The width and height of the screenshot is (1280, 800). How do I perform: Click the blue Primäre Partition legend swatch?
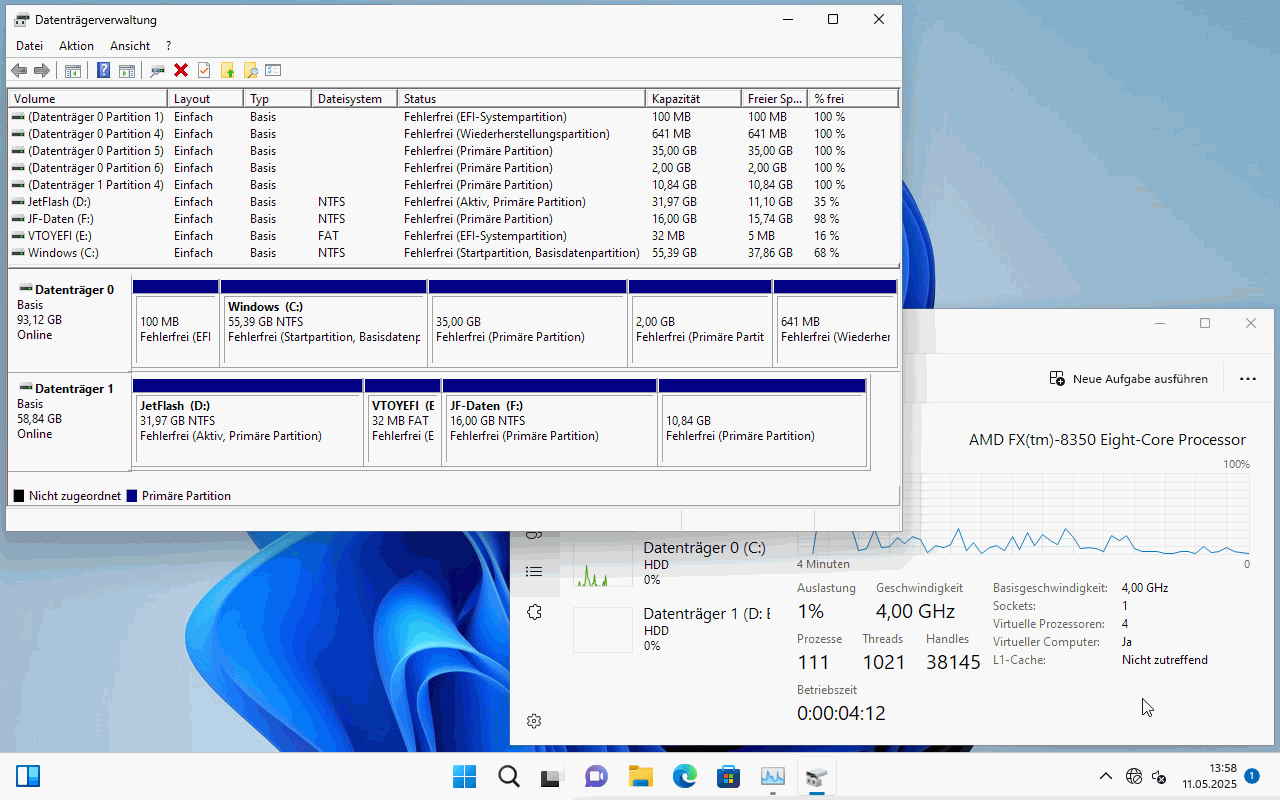point(132,496)
